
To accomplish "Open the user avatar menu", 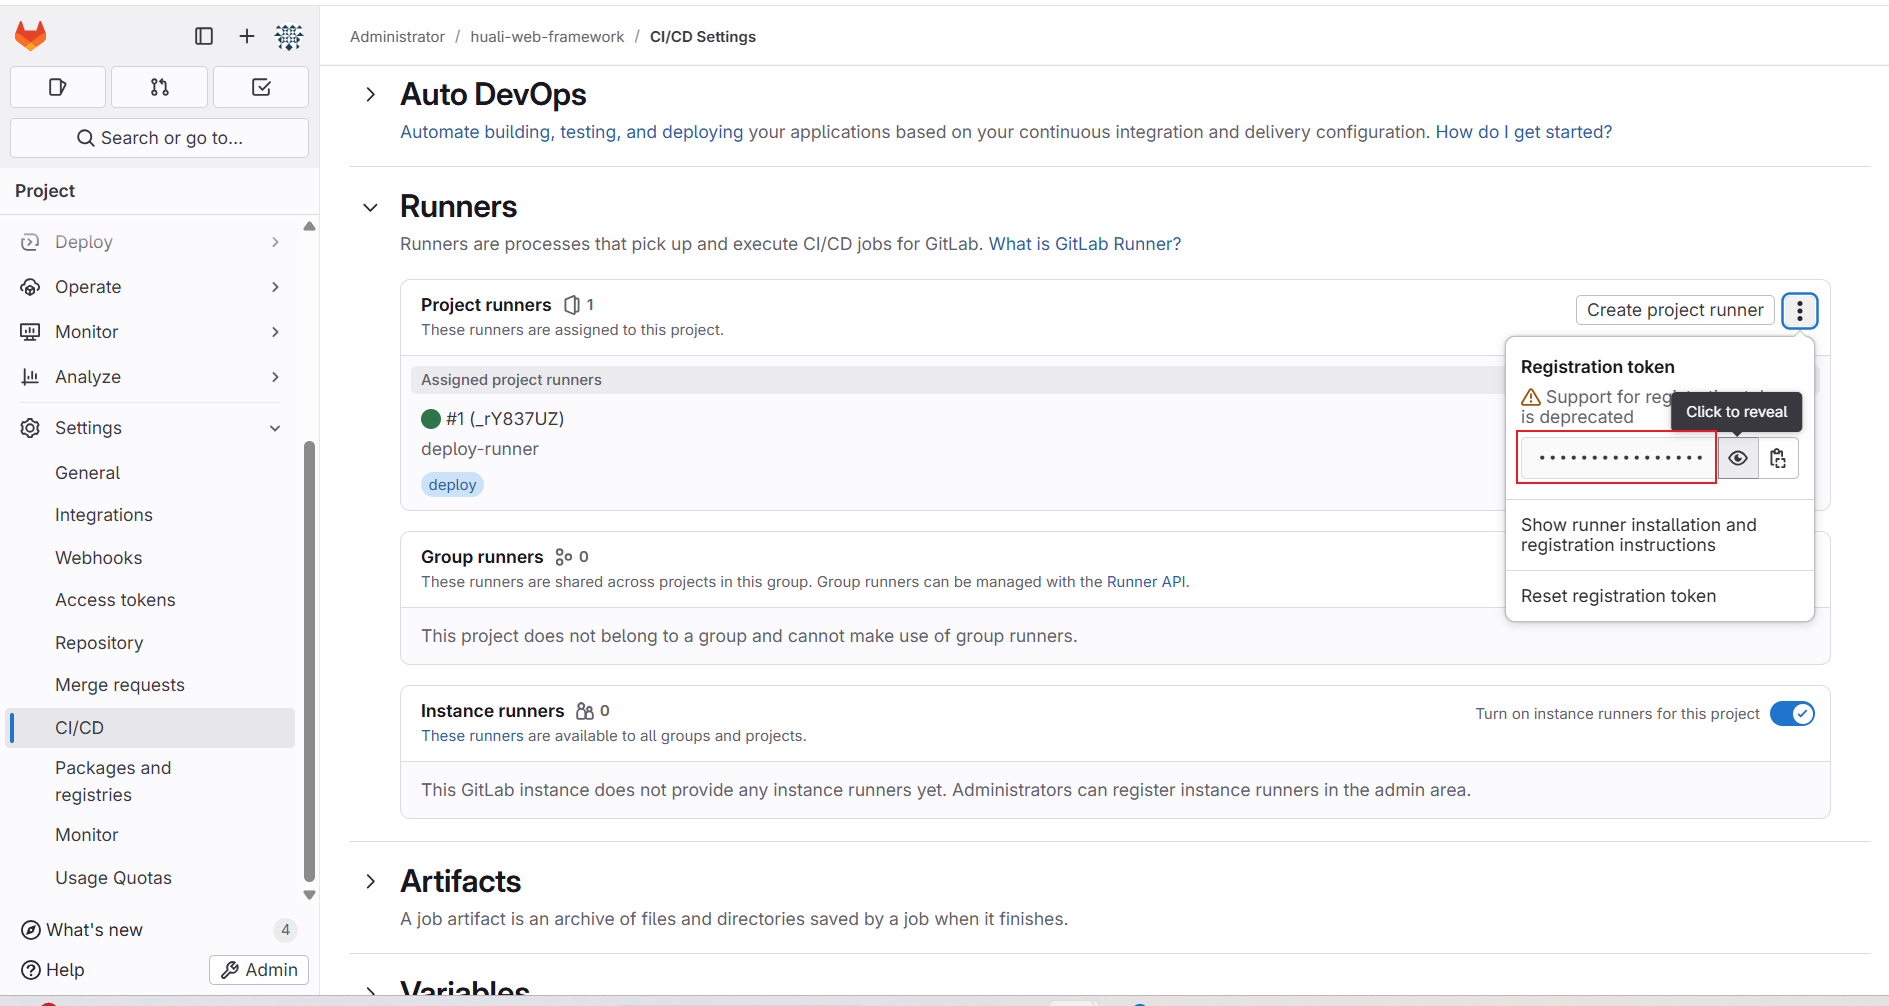I will pyautogui.click(x=289, y=37).
